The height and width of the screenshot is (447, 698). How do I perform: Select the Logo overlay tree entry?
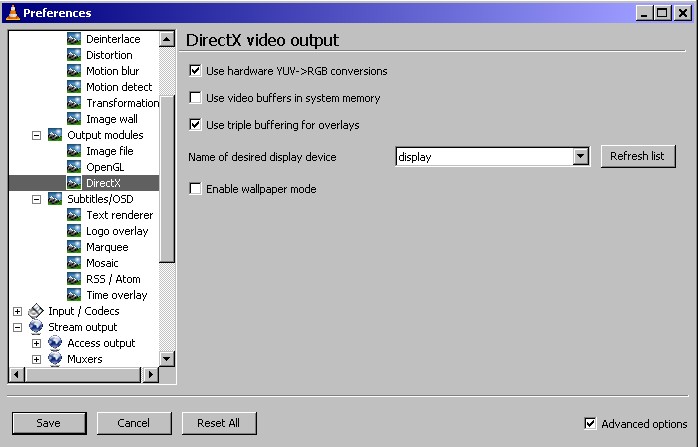click(117, 231)
